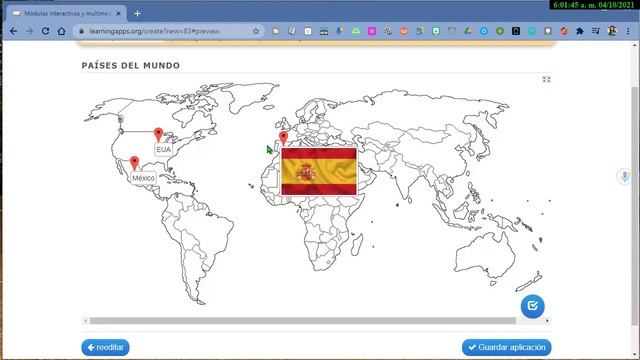This screenshot has width=640, height=360.
Task: Click the blue check-answers round button
Action: point(532,306)
